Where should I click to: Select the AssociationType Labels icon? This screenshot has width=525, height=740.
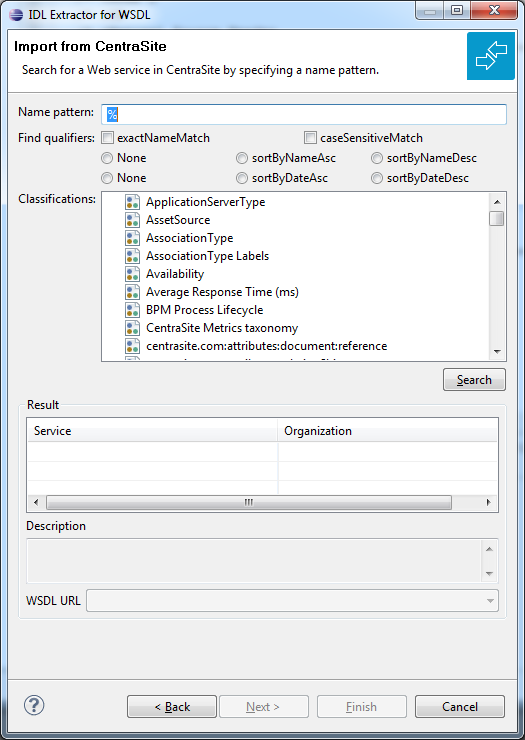coord(132,256)
